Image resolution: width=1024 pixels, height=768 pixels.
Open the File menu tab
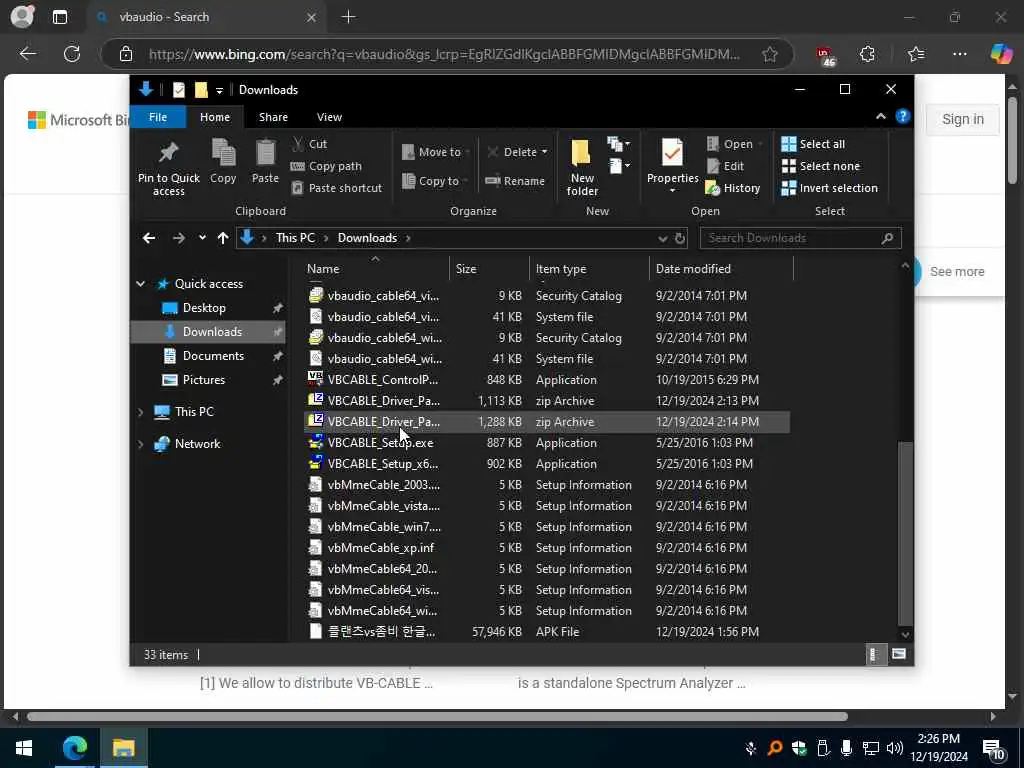158,117
